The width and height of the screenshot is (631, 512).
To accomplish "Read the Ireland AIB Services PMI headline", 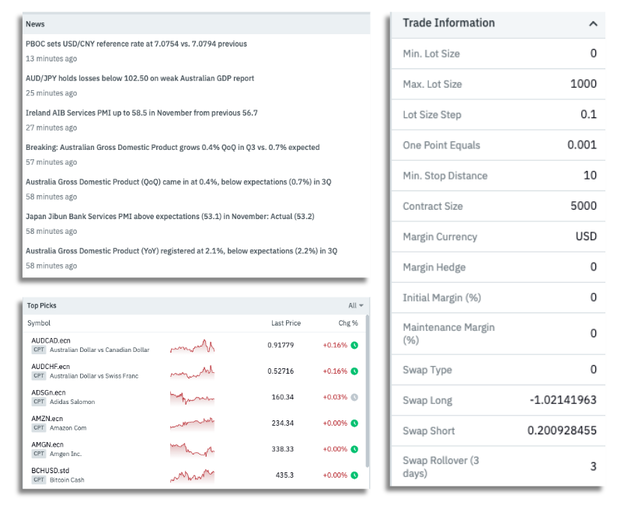I will tap(141, 113).
